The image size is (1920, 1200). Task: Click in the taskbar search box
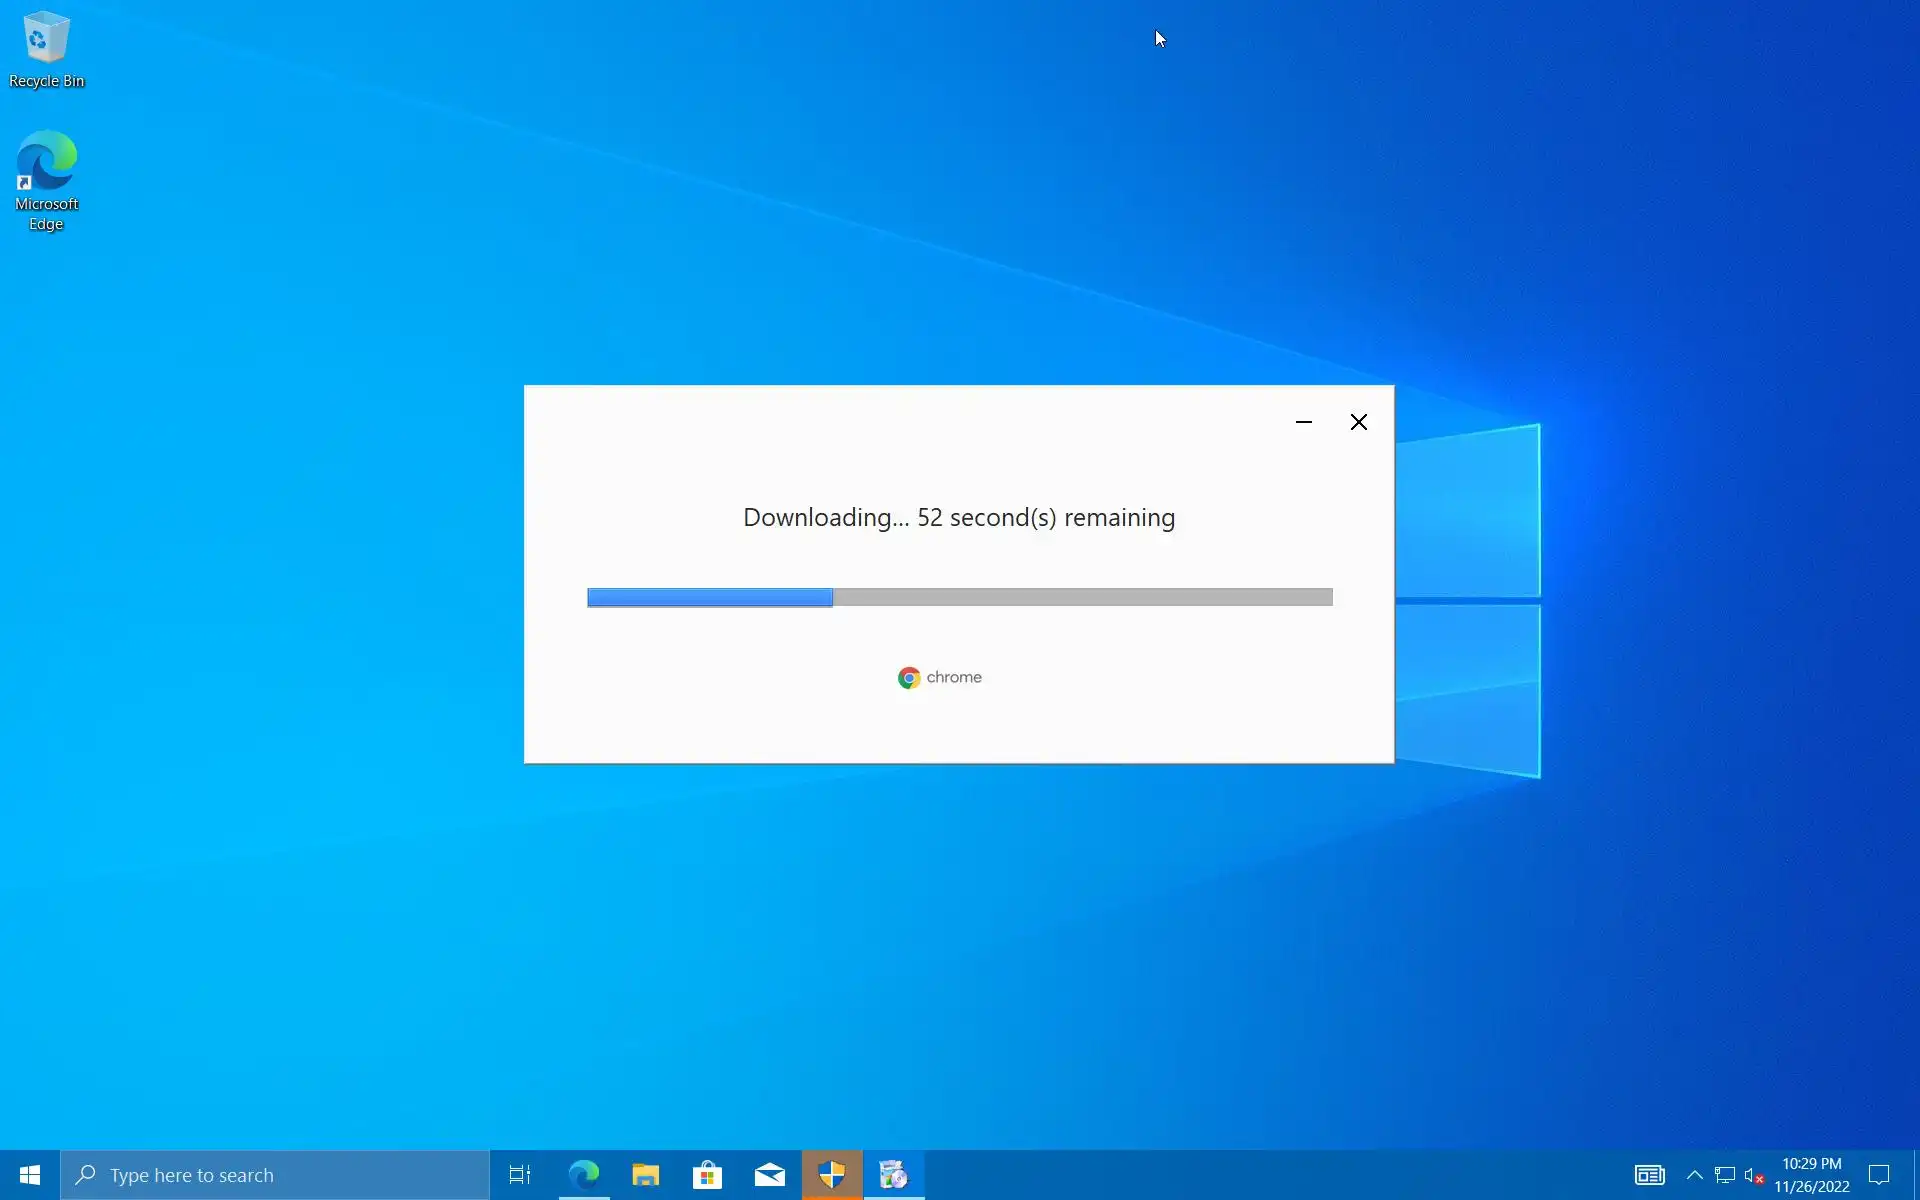click(275, 1175)
